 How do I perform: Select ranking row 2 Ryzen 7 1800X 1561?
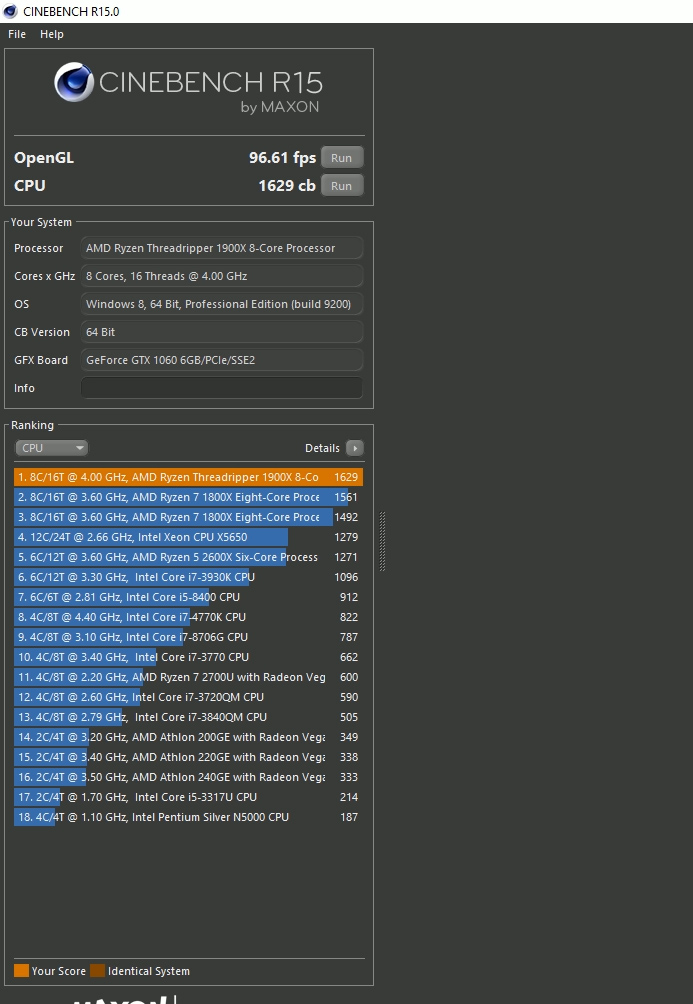[188, 497]
